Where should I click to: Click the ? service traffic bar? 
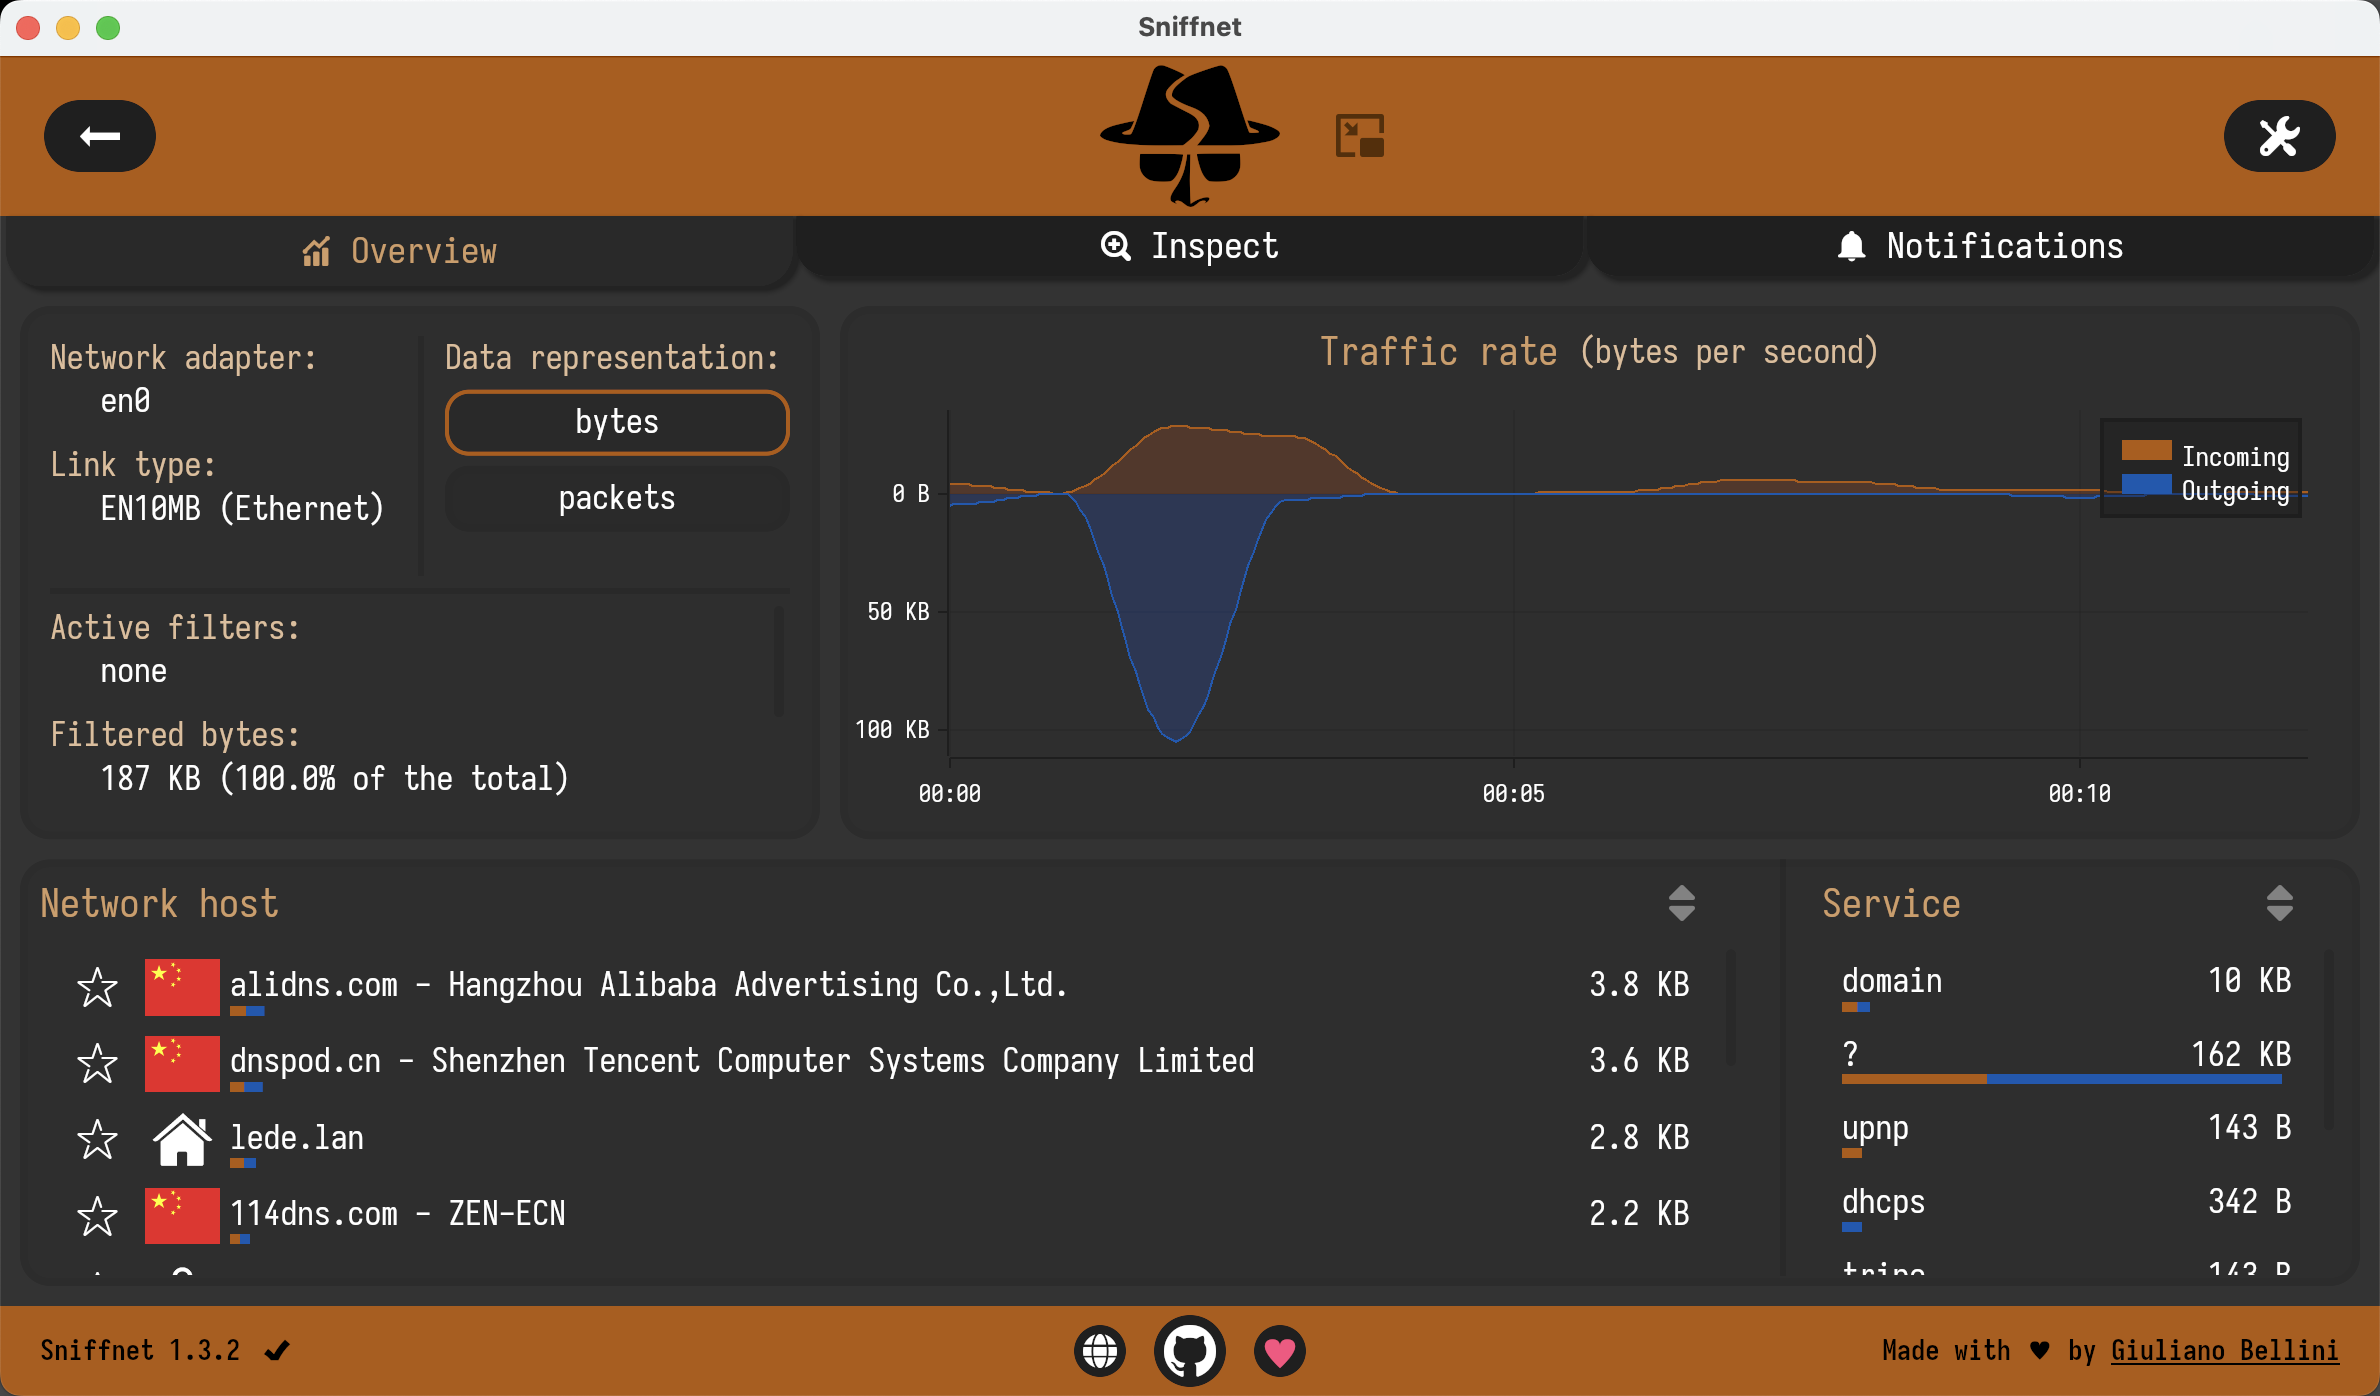tap(2061, 1079)
